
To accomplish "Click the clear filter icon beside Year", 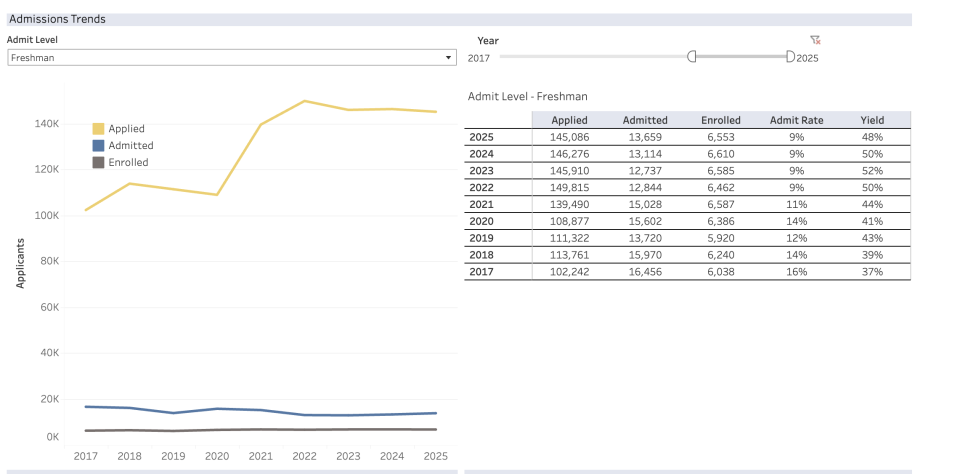I will coord(815,40).
